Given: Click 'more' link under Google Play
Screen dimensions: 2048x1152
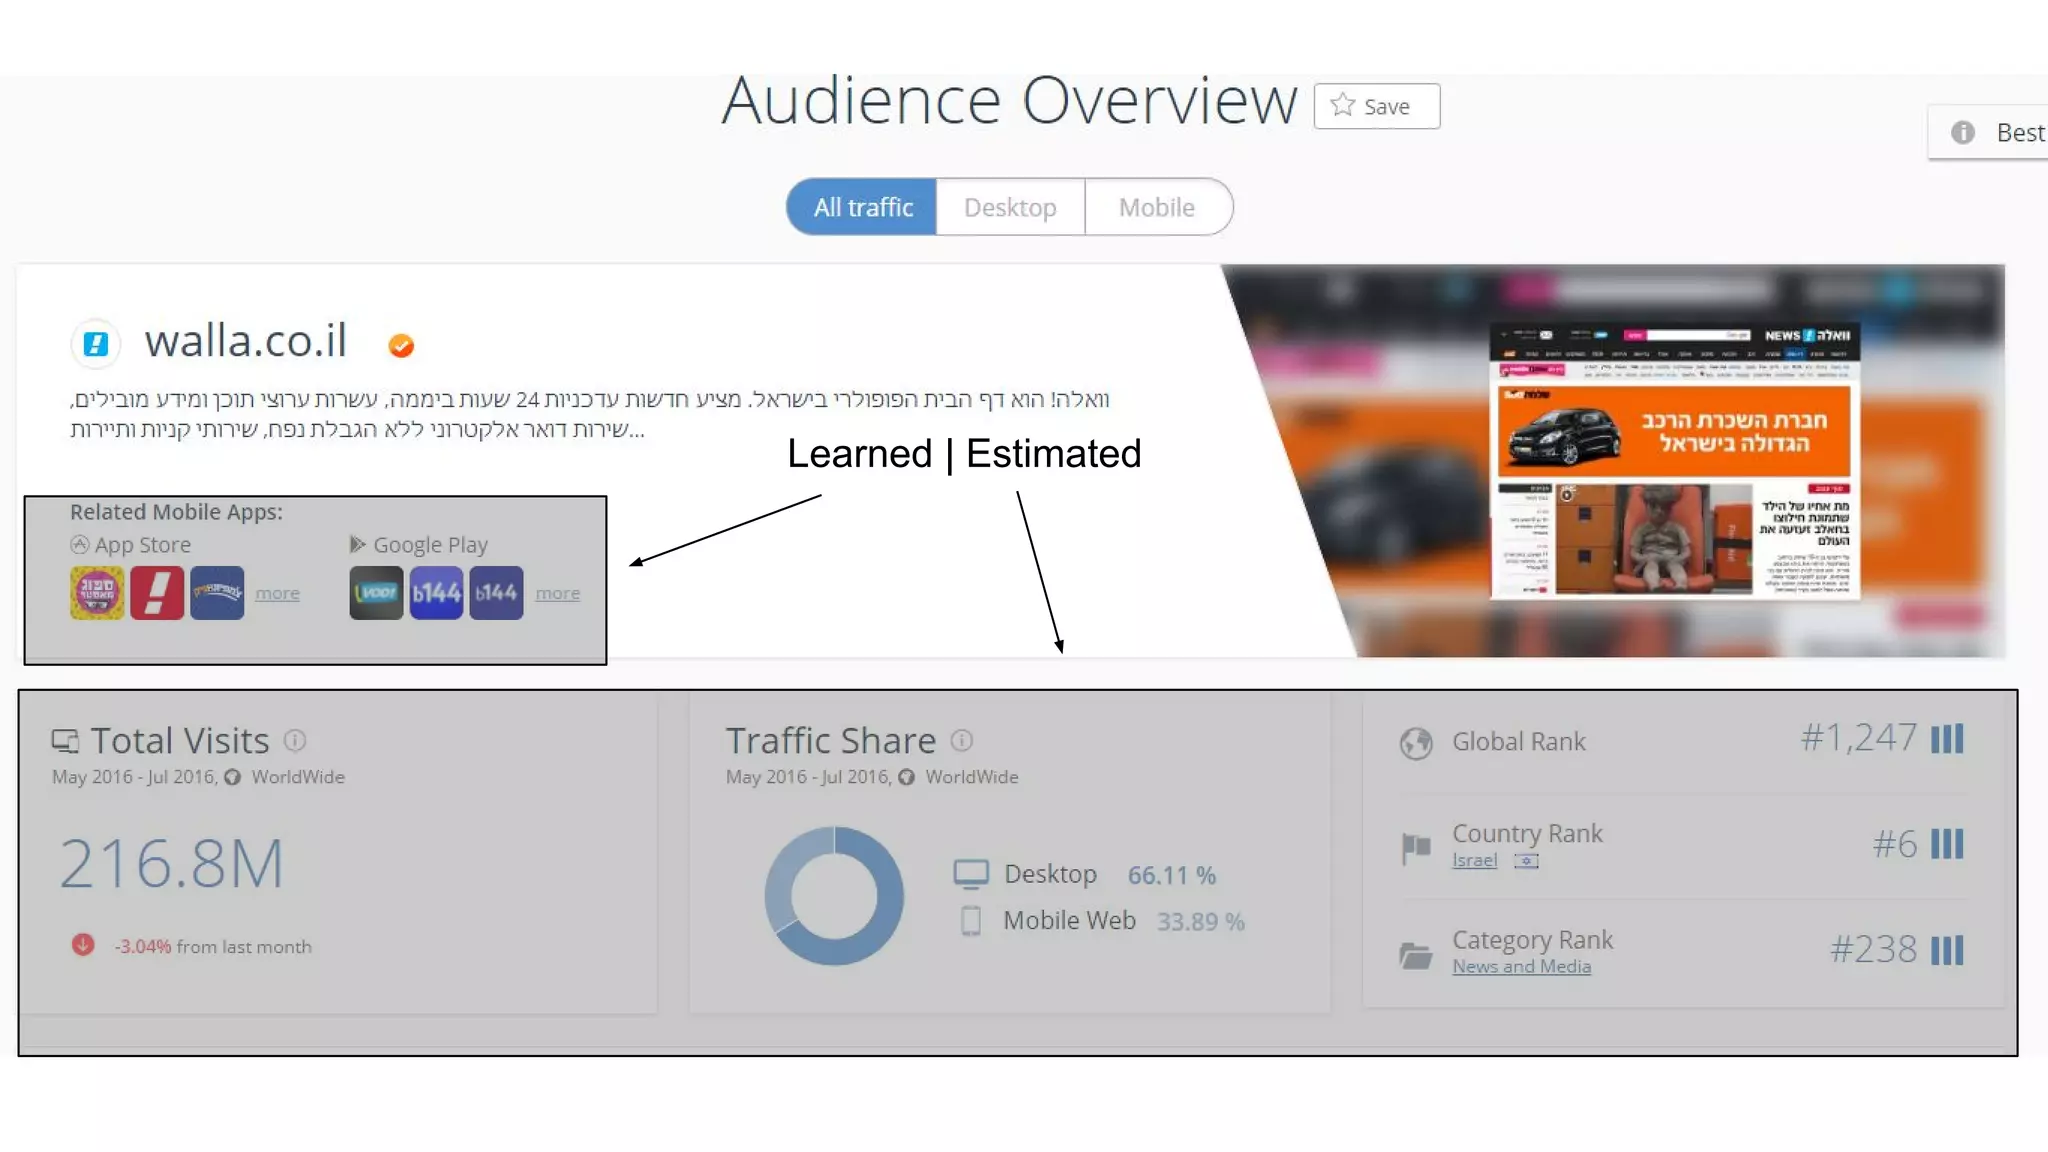Looking at the screenshot, I should [x=557, y=594].
